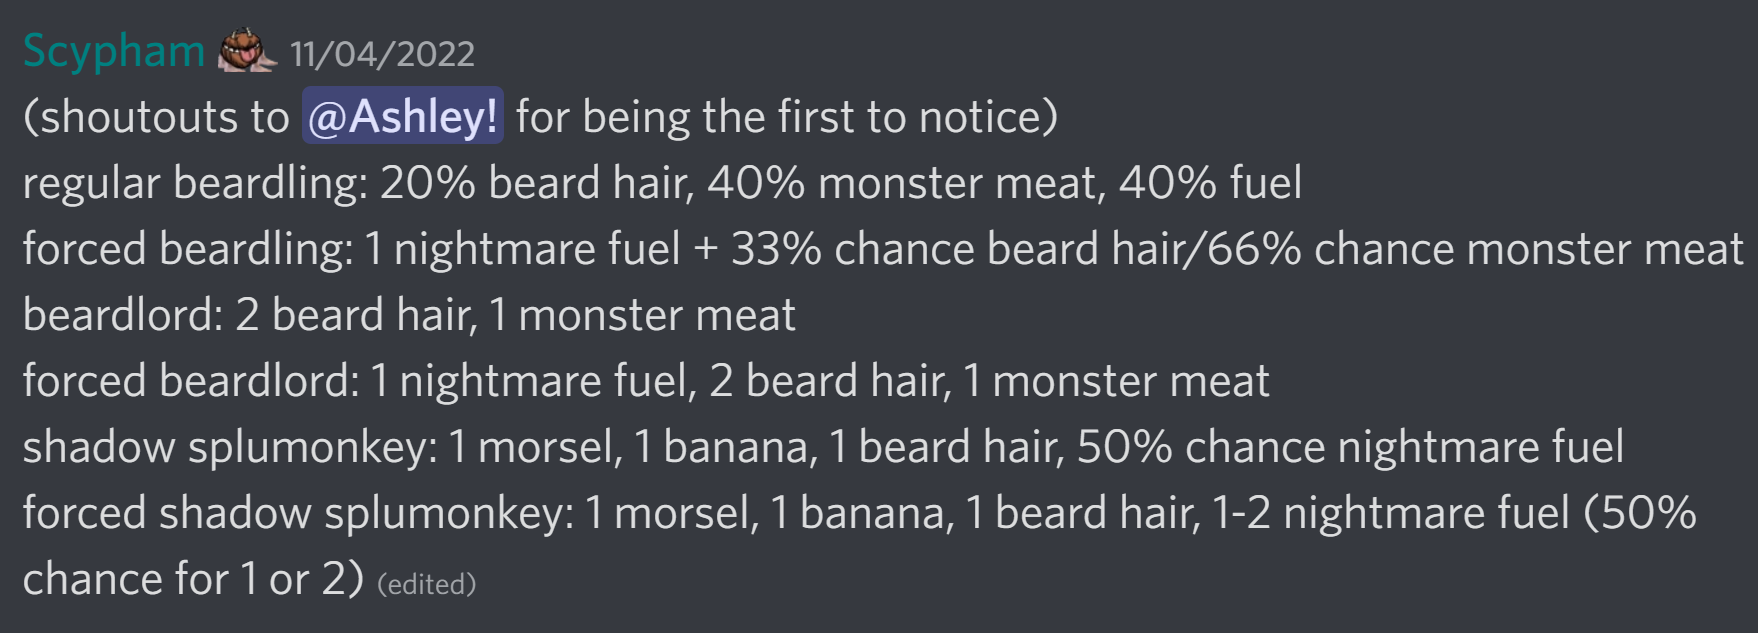
Task: Click the text "66% chance monster meat"
Action: coord(1475,249)
